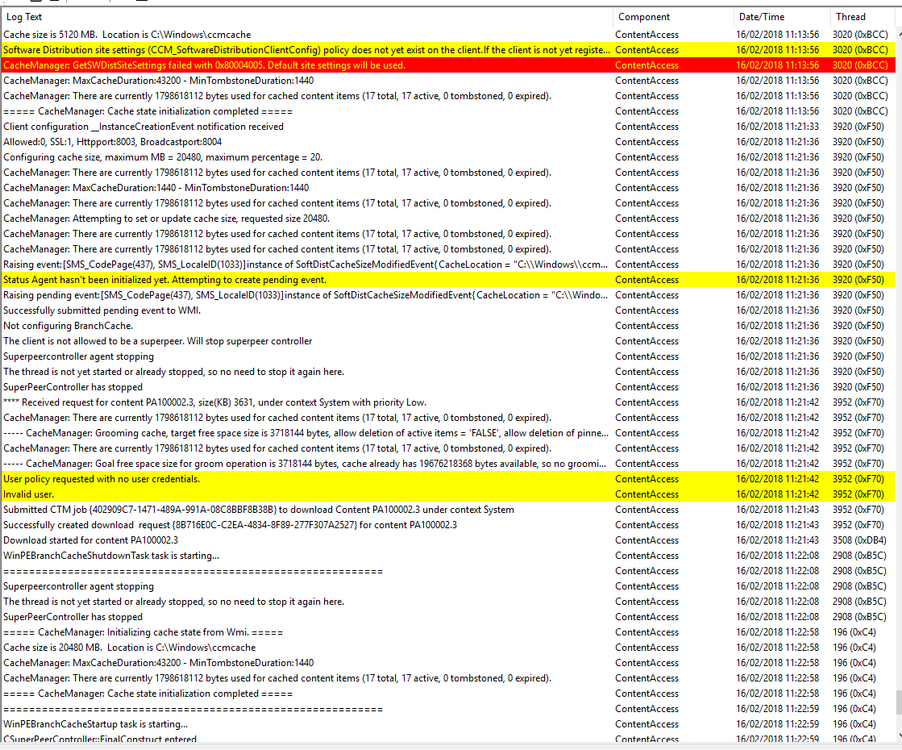This screenshot has width=902, height=750.
Task: Select 'Grooming cache, target free space size' row
Action: tap(448, 433)
